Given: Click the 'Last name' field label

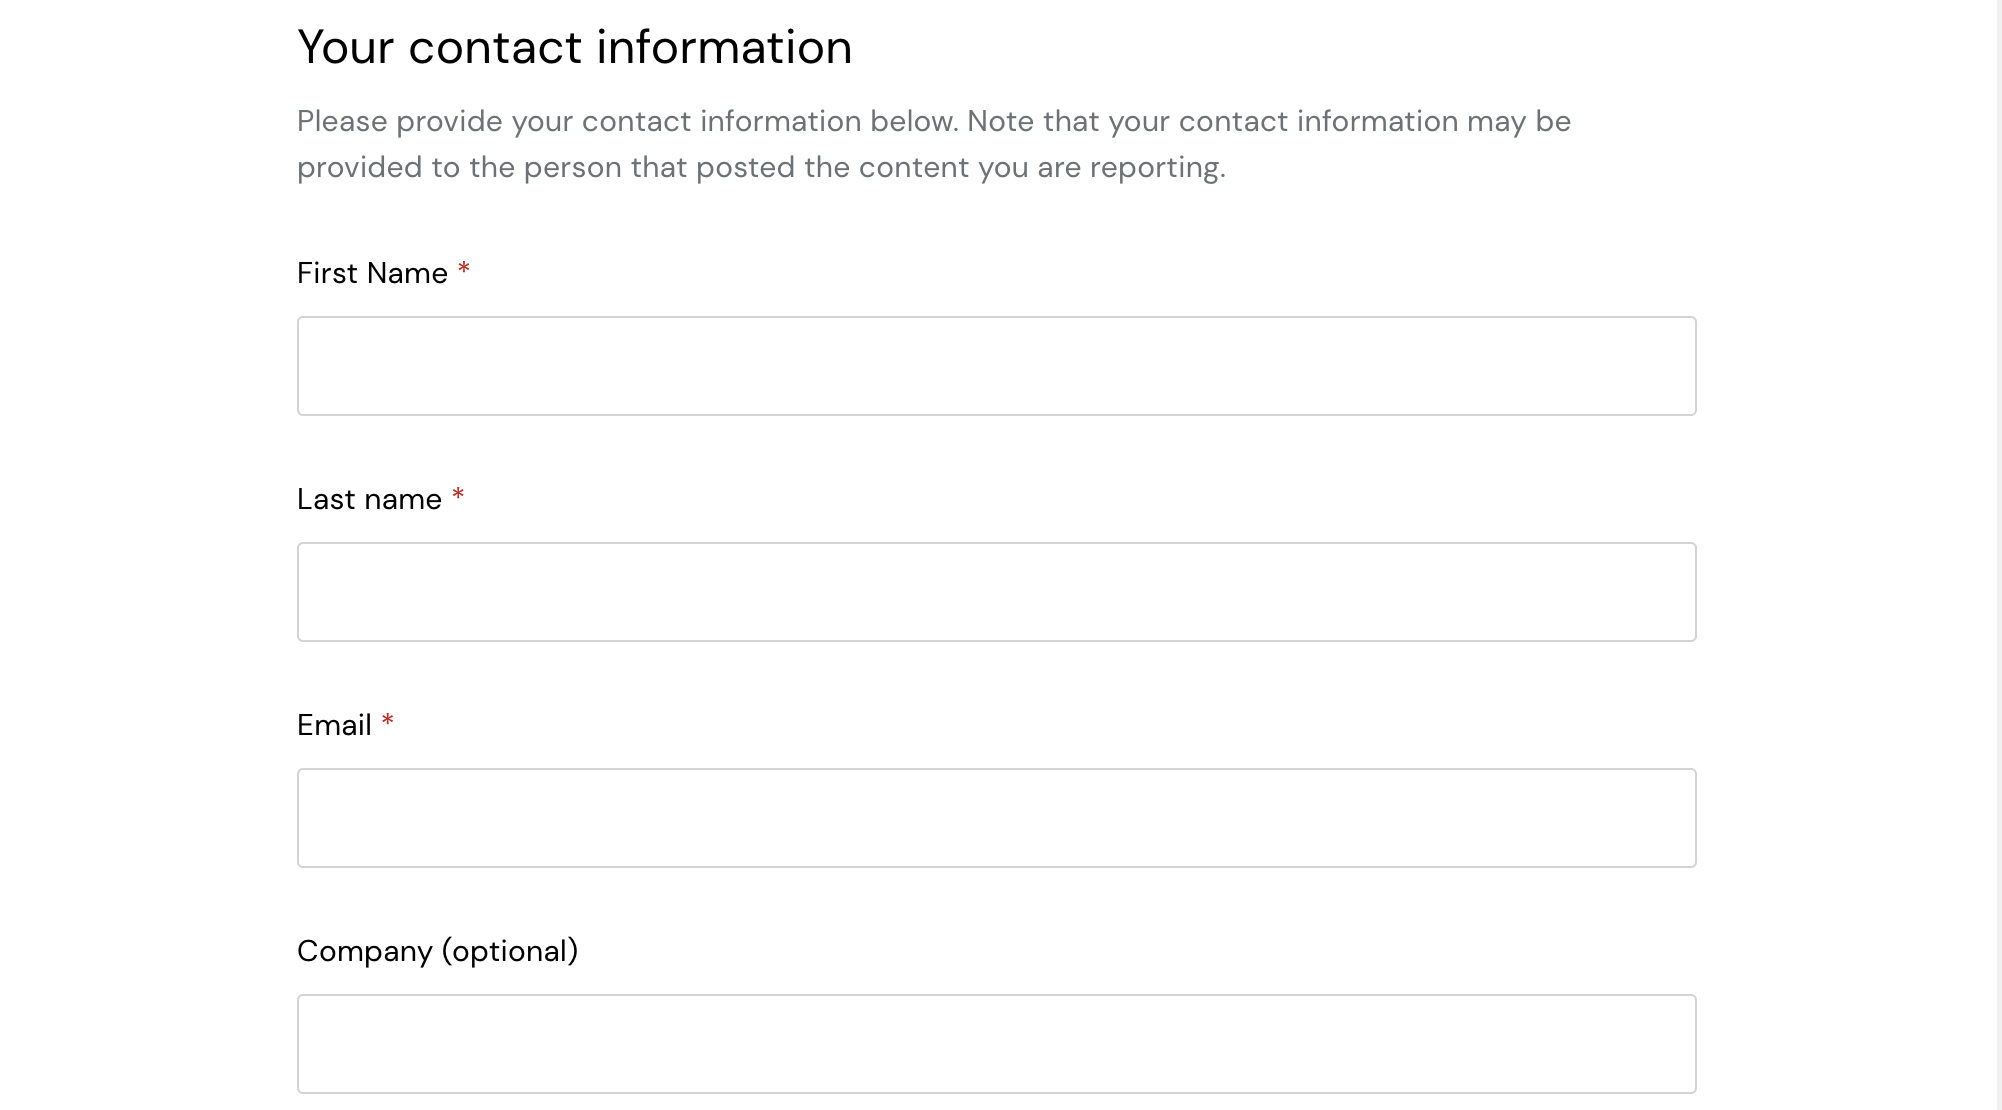Looking at the screenshot, I should [x=369, y=499].
